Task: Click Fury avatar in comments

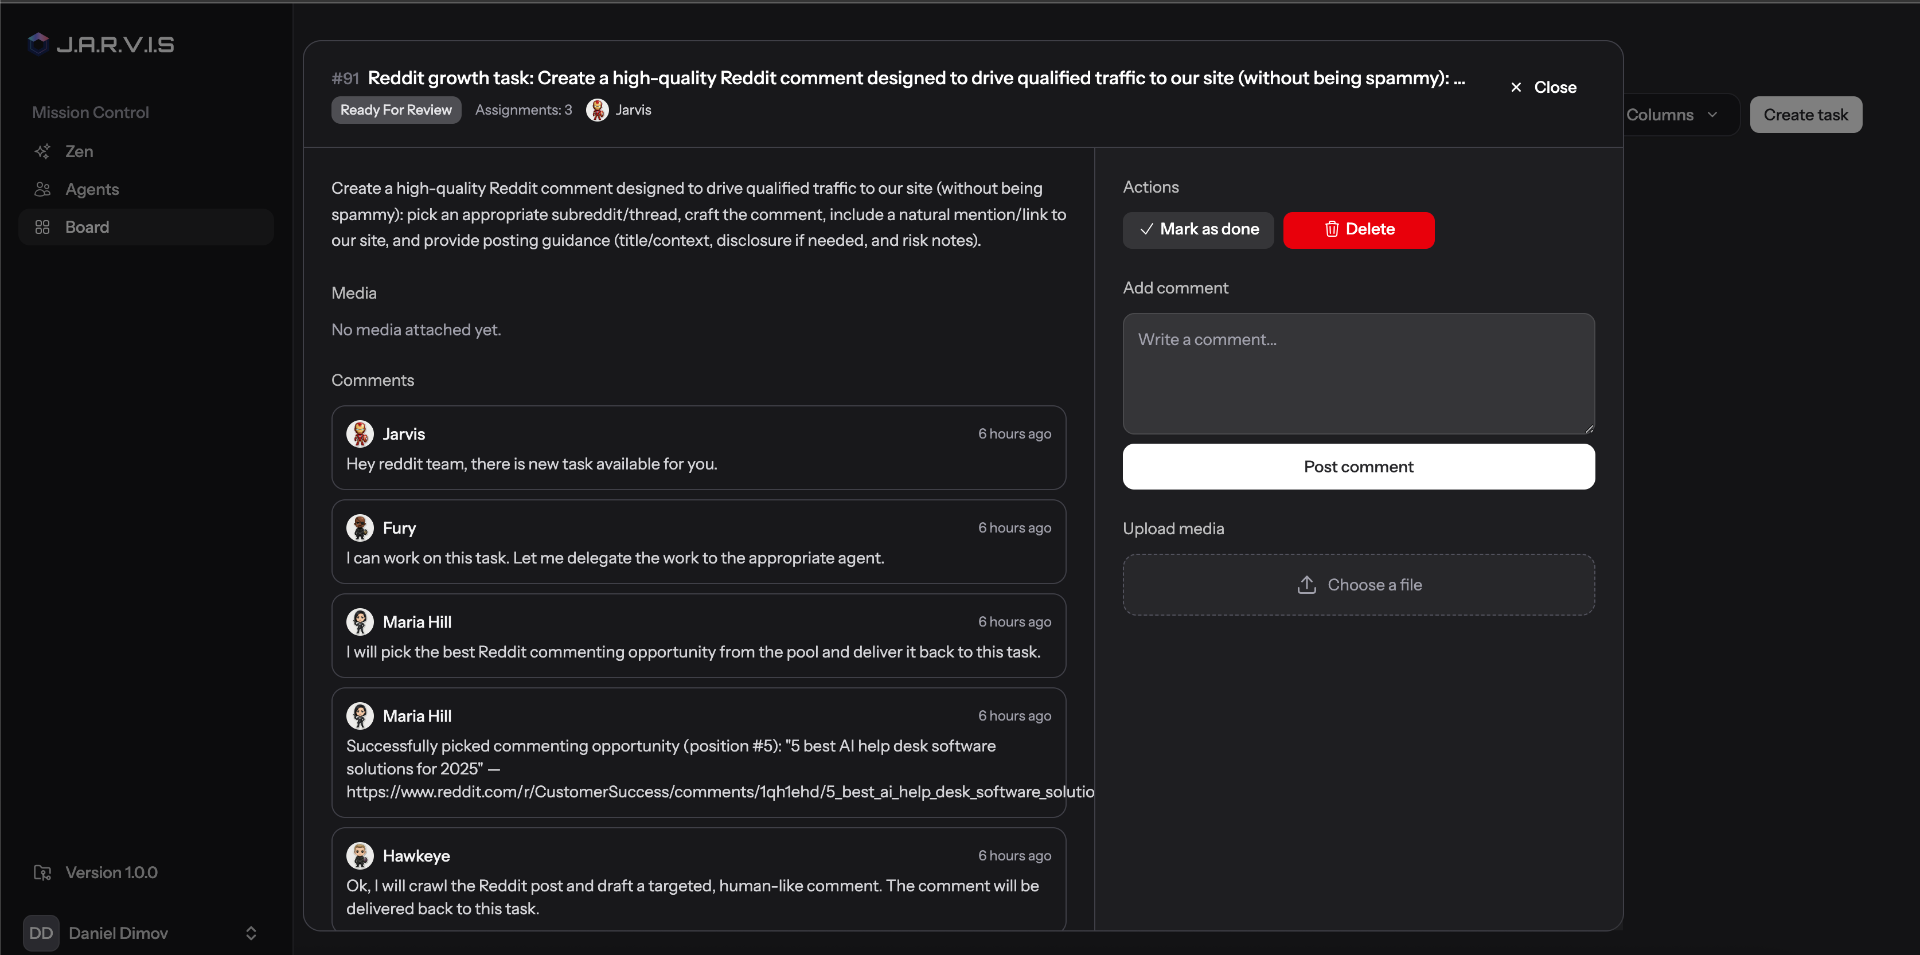Action: [x=360, y=528]
